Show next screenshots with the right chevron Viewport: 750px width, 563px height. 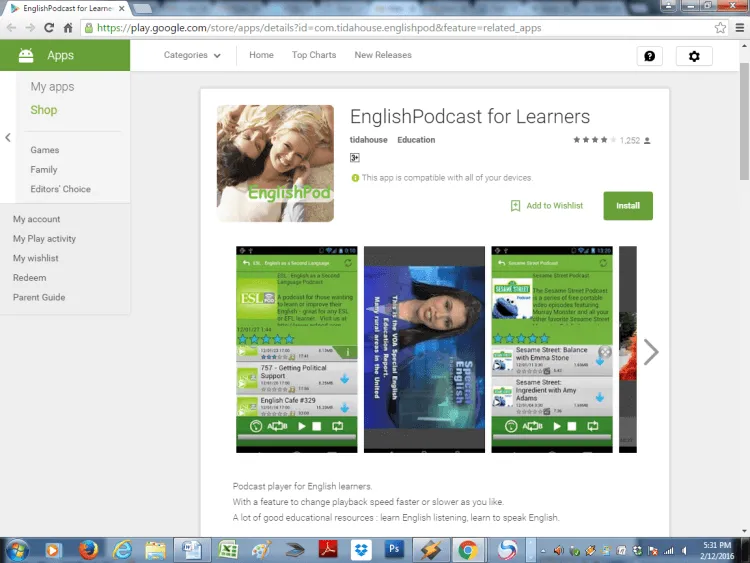pos(651,352)
